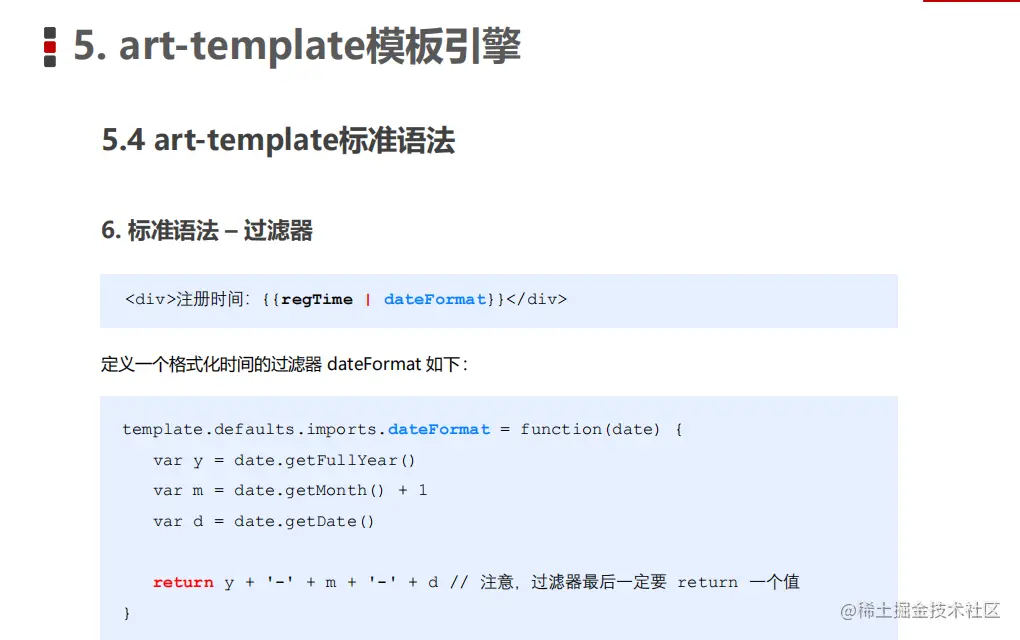
Task: Click the "var m = date.getMonth() + 1" line
Action: [x=290, y=490]
